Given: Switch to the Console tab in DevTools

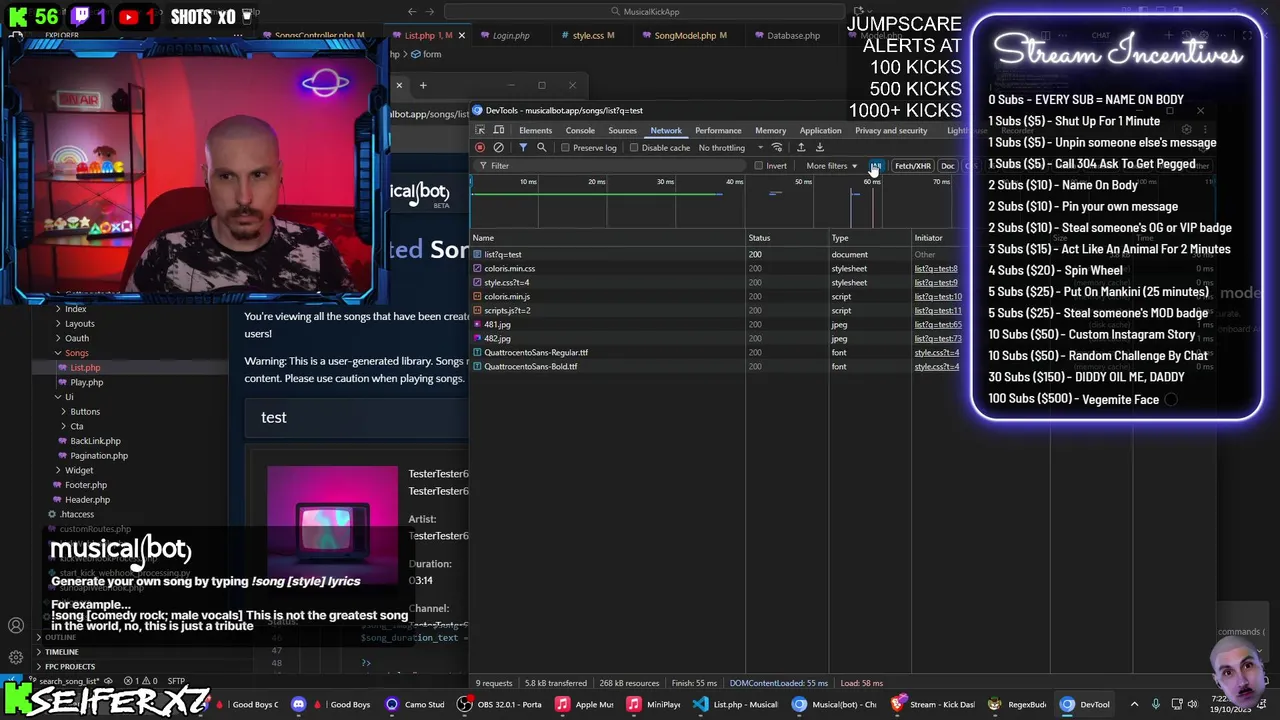Looking at the screenshot, I should coord(580,130).
